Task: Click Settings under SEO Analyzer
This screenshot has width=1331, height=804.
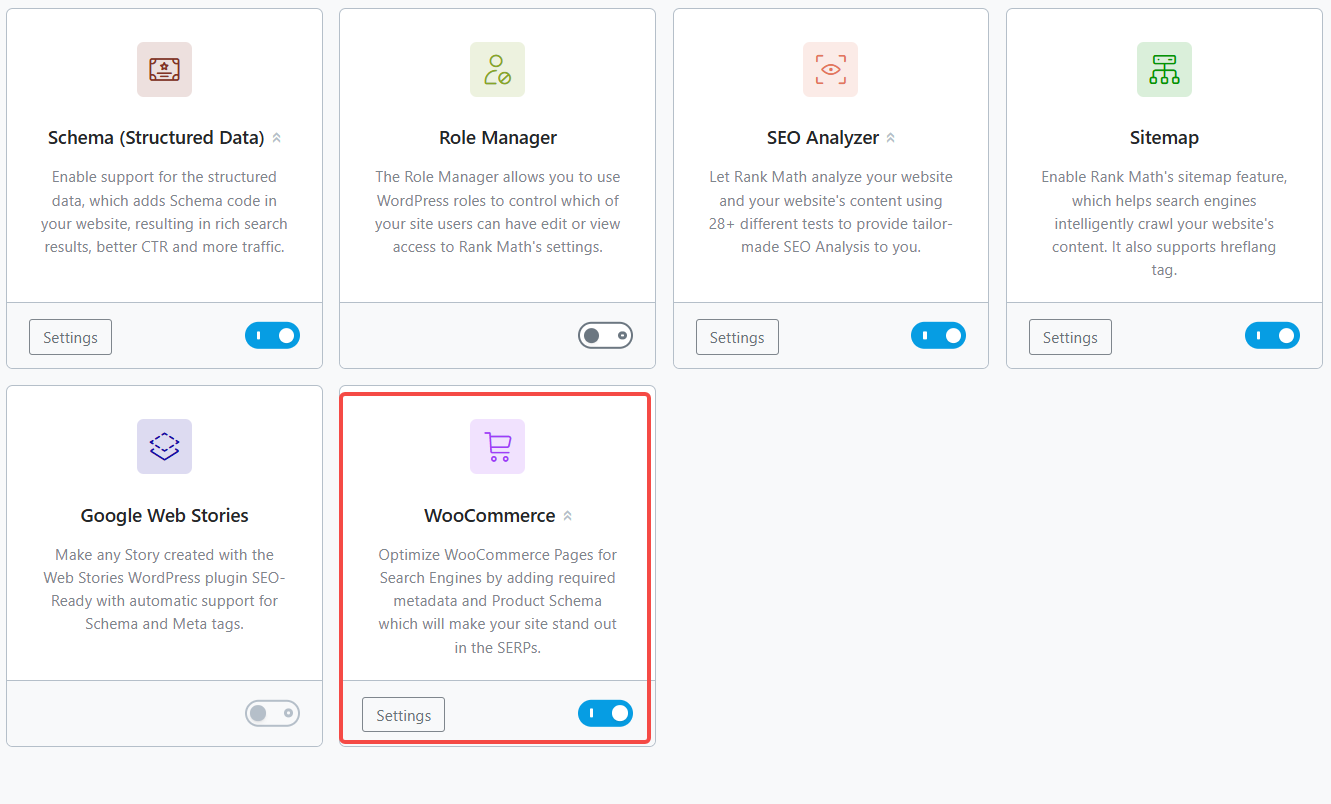Action: 737,337
